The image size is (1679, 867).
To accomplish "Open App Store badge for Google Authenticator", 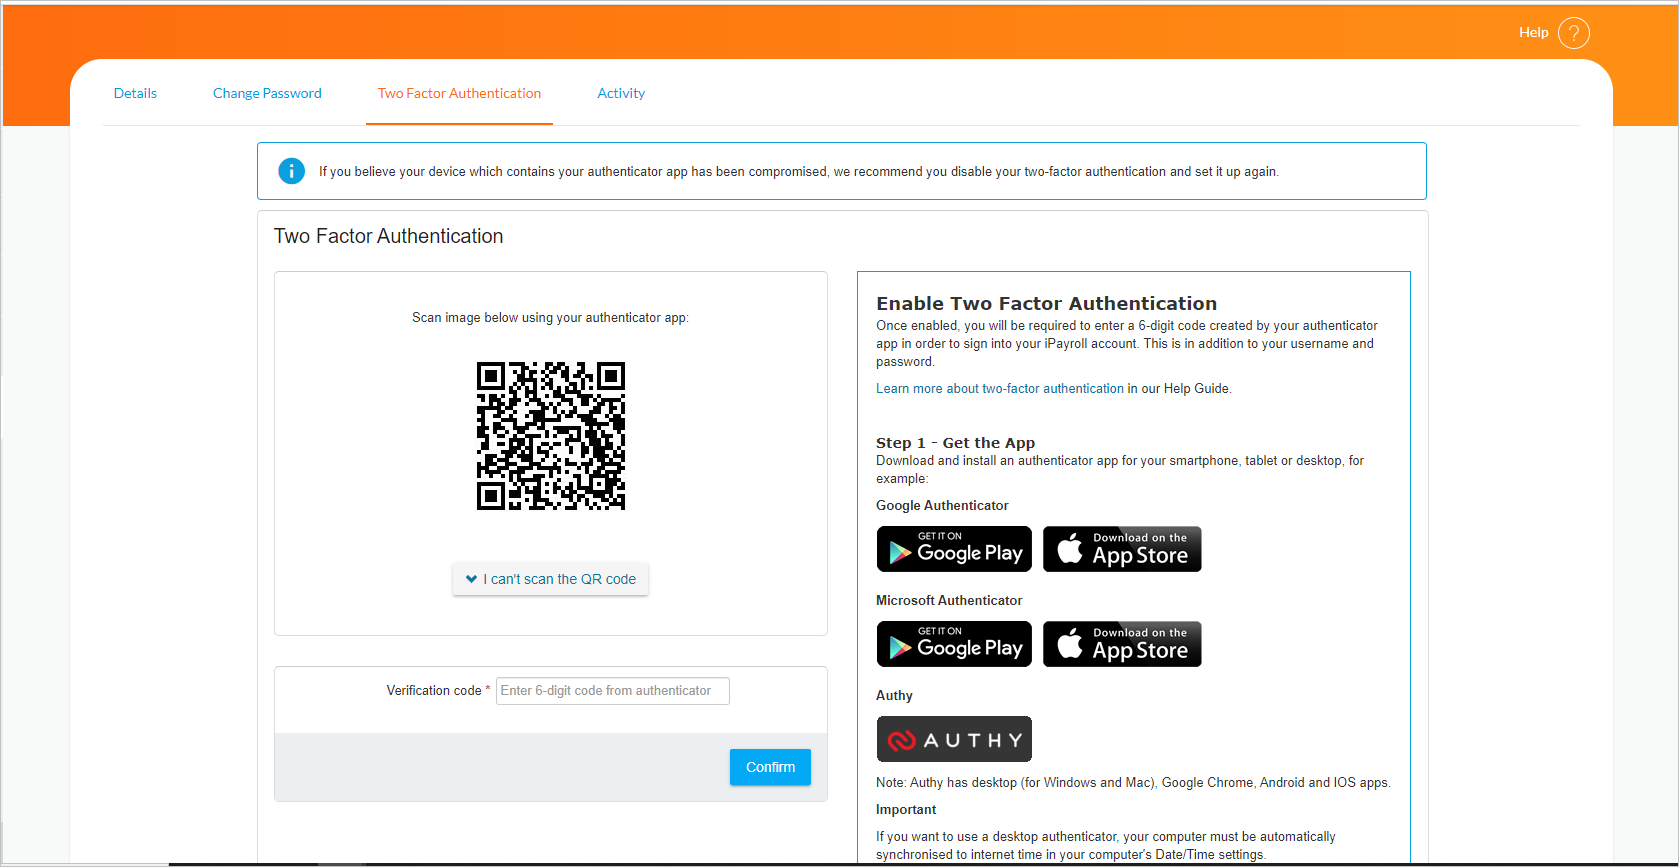I will pyautogui.click(x=1122, y=549).
